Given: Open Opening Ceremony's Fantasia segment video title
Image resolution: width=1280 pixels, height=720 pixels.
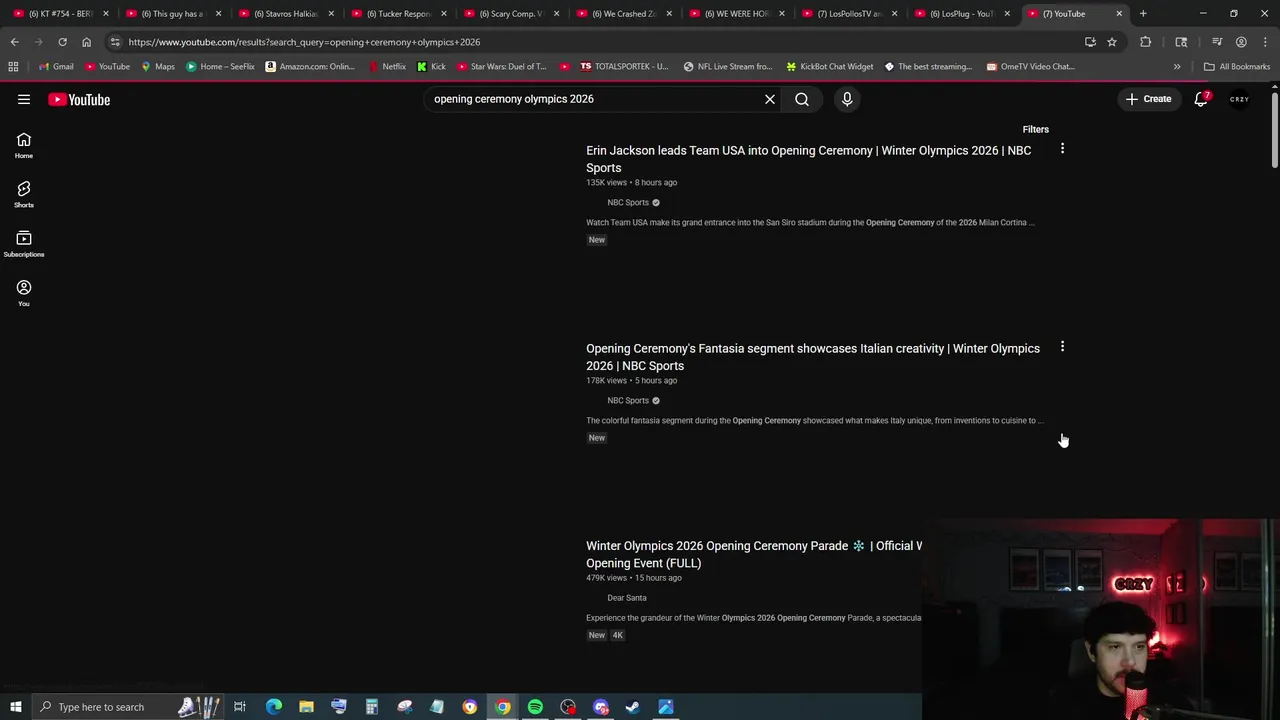Looking at the screenshot, I should click(x=813, y=357).
